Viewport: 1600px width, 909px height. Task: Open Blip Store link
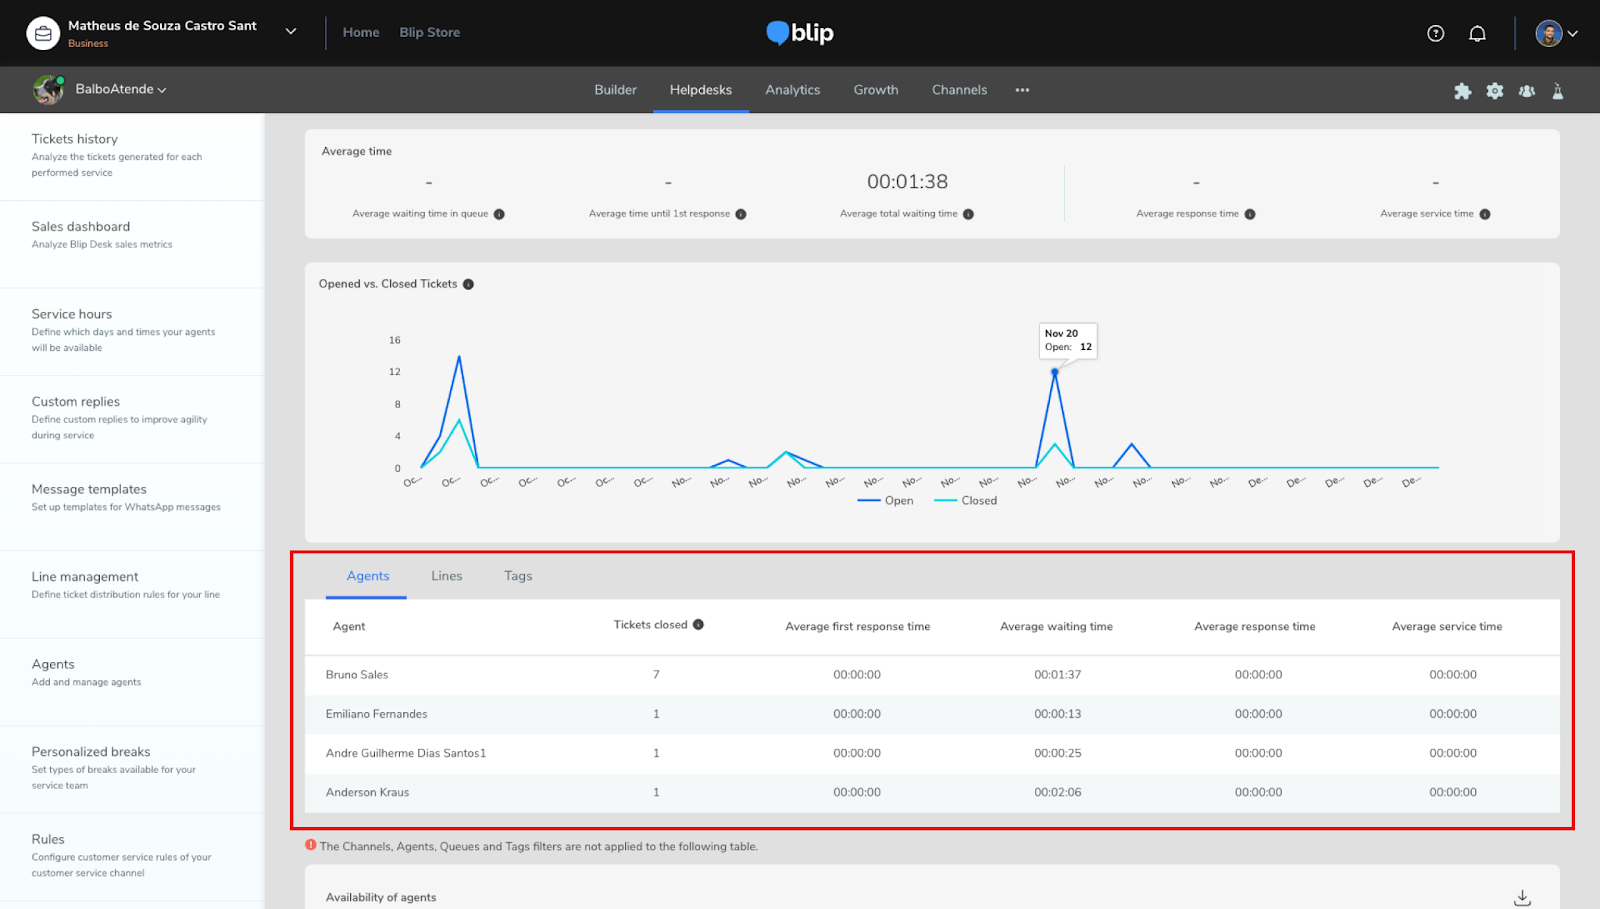[429, 32]
